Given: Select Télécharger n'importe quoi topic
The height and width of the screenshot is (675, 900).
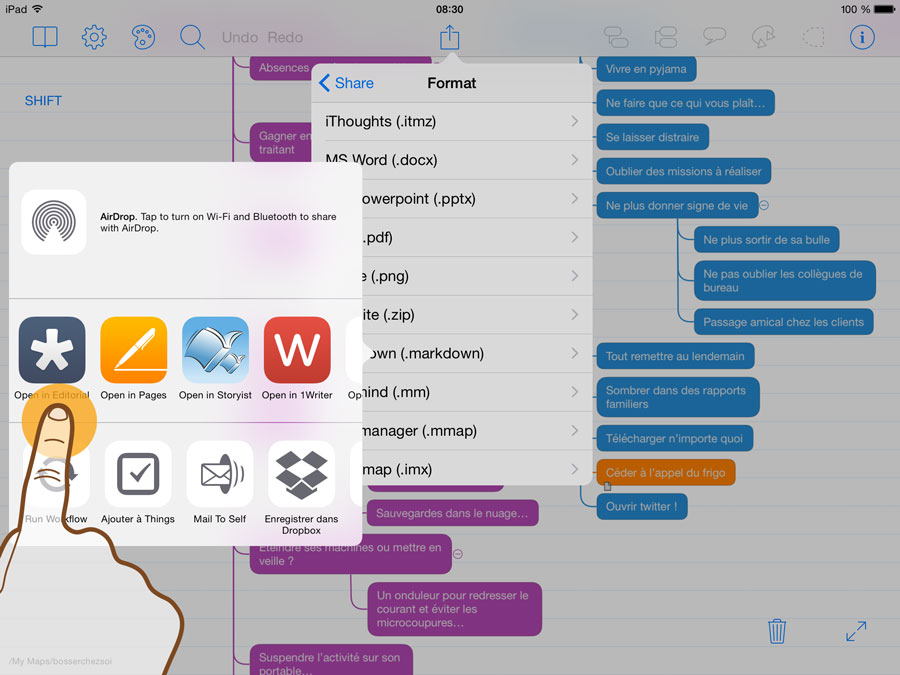Looking at the screenshot, I should point(674,439).
